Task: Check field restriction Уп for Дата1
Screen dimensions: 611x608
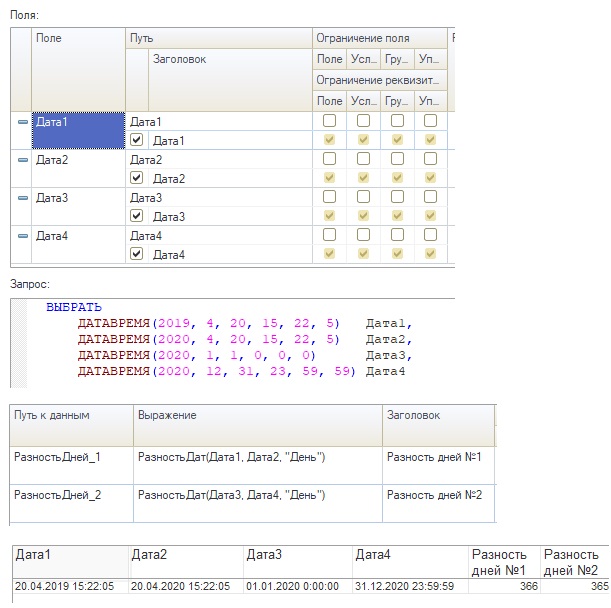Action: [x=431, y=121]
